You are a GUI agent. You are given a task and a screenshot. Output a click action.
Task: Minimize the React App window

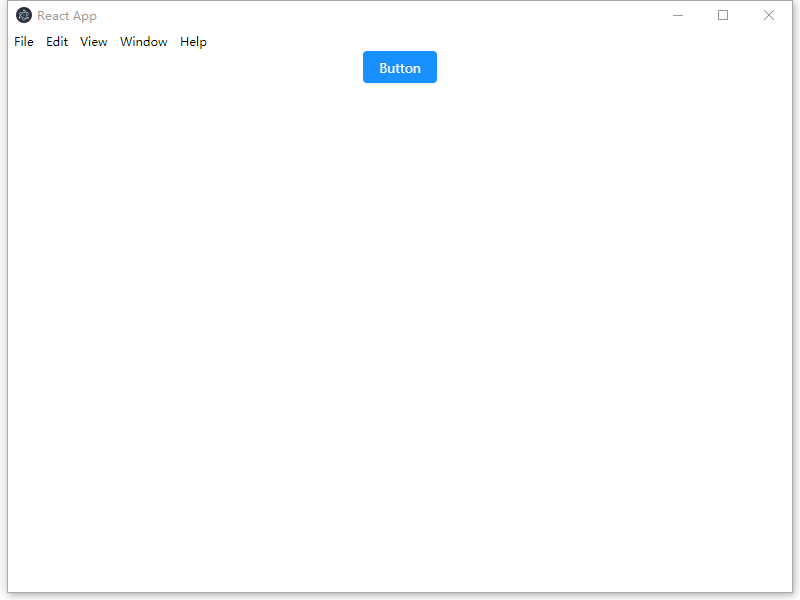[678, 15]
